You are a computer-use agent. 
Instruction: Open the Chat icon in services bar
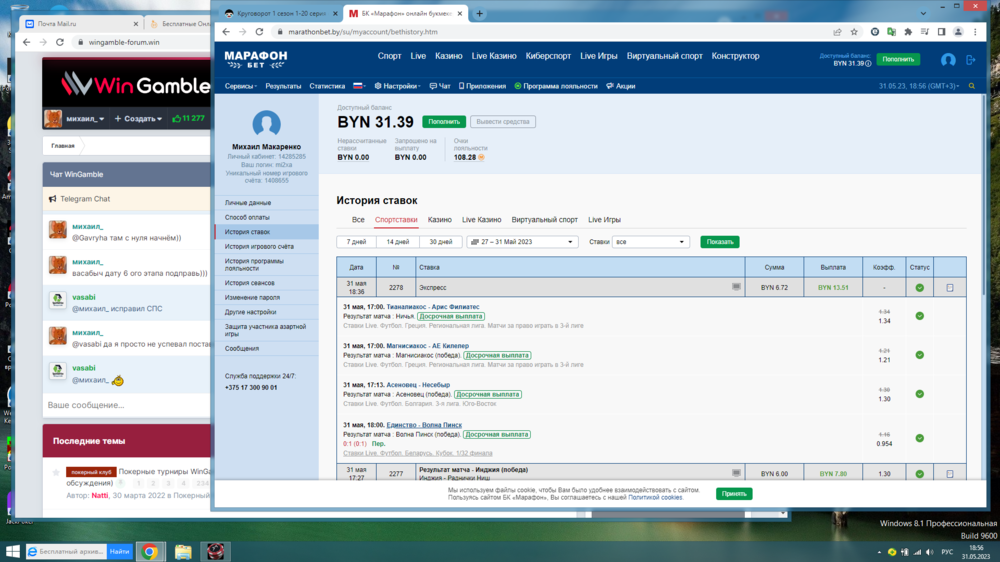coord(439,87)
